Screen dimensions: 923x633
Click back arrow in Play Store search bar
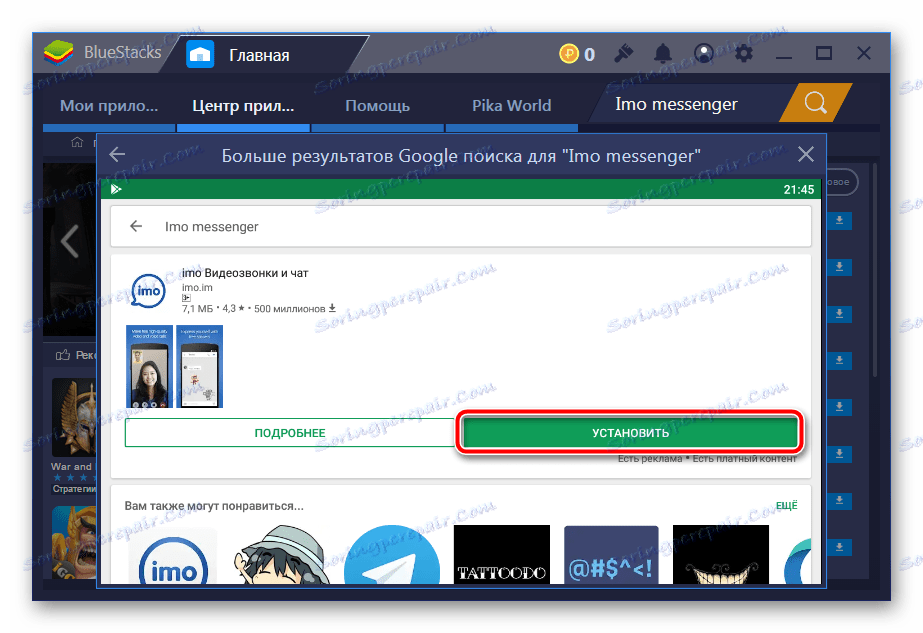point(136,226)
